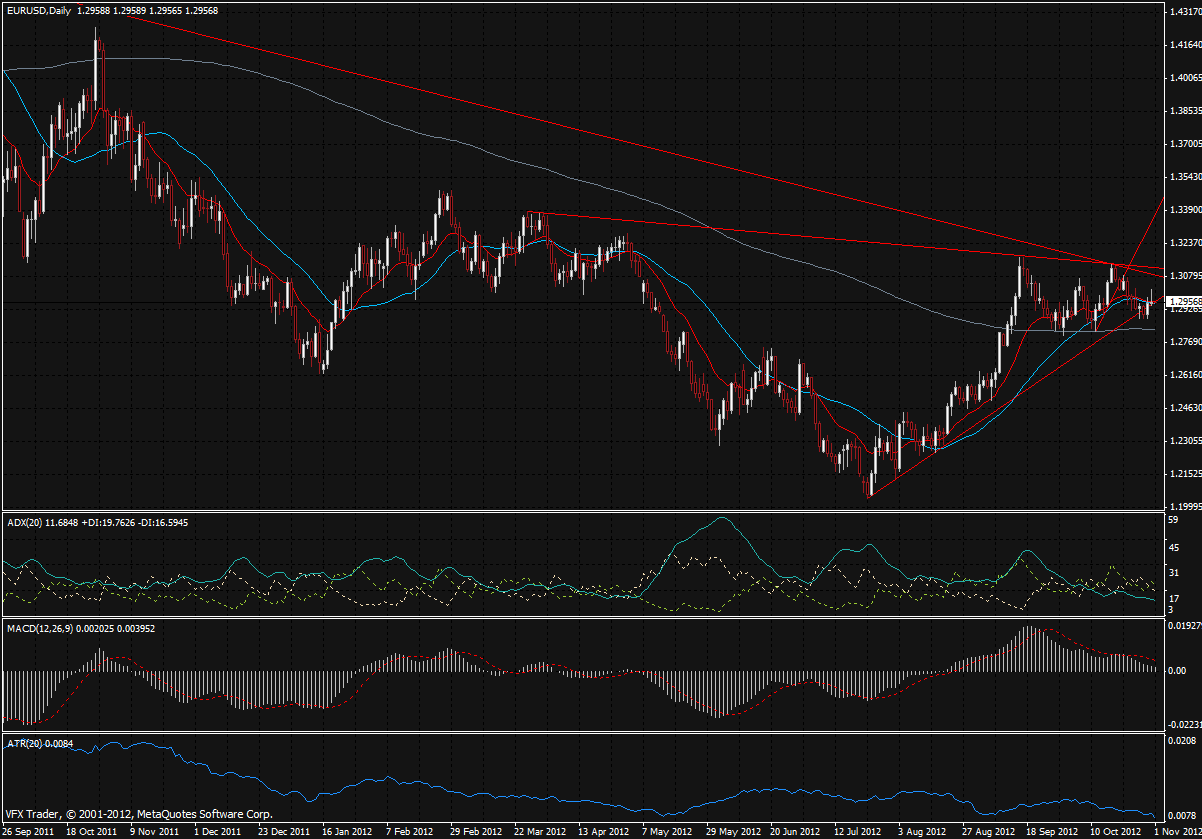Click the ADX line peak near 29 May 2012
Image resolution: width=1202 pixels, height=839 pixels.
(723, 519)
